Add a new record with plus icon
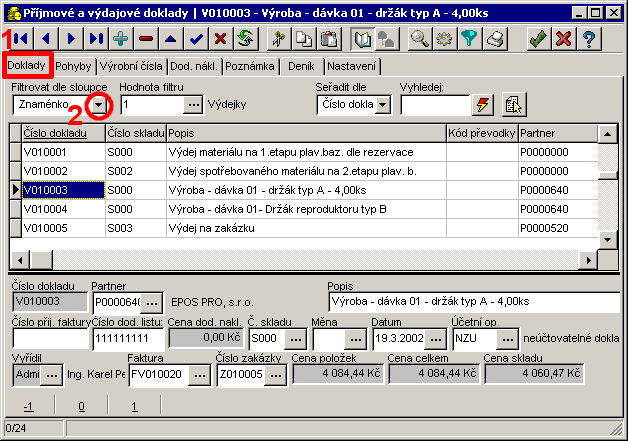The image size is (628, 441). pos(120,39)
